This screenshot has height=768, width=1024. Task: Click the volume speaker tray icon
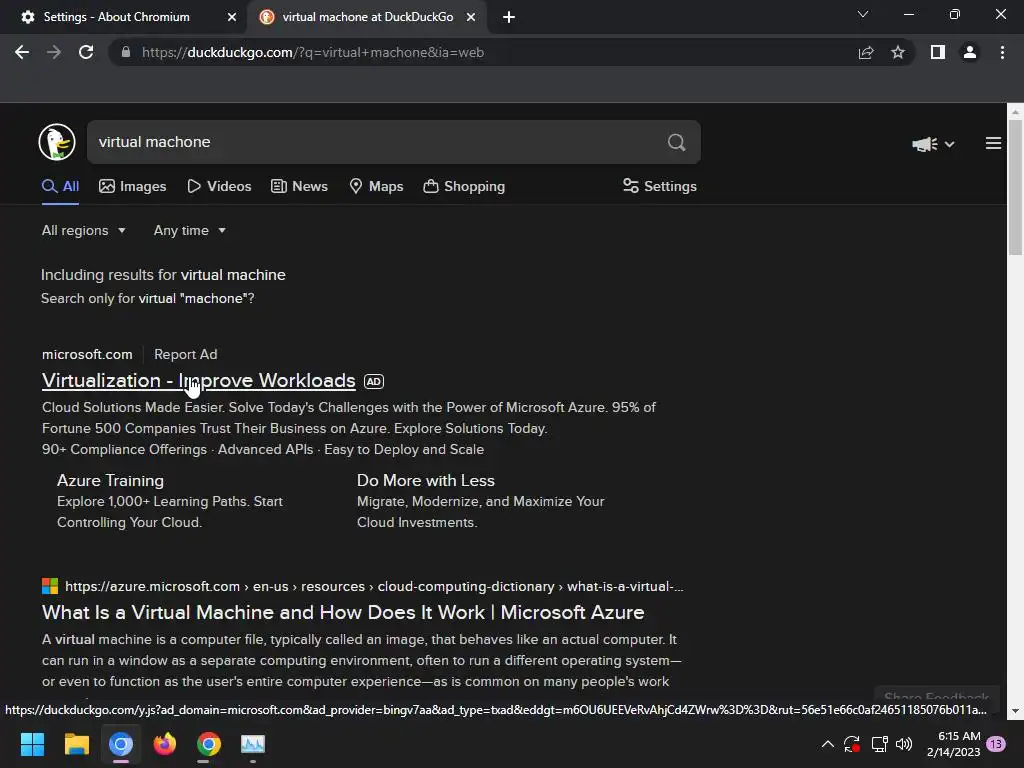tap(904, 744)
